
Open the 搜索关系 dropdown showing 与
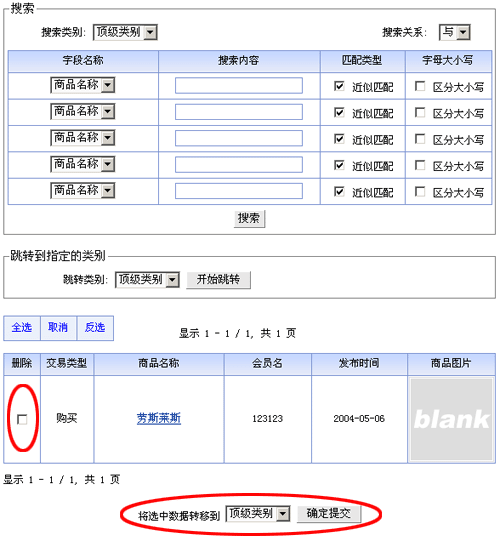454,32
